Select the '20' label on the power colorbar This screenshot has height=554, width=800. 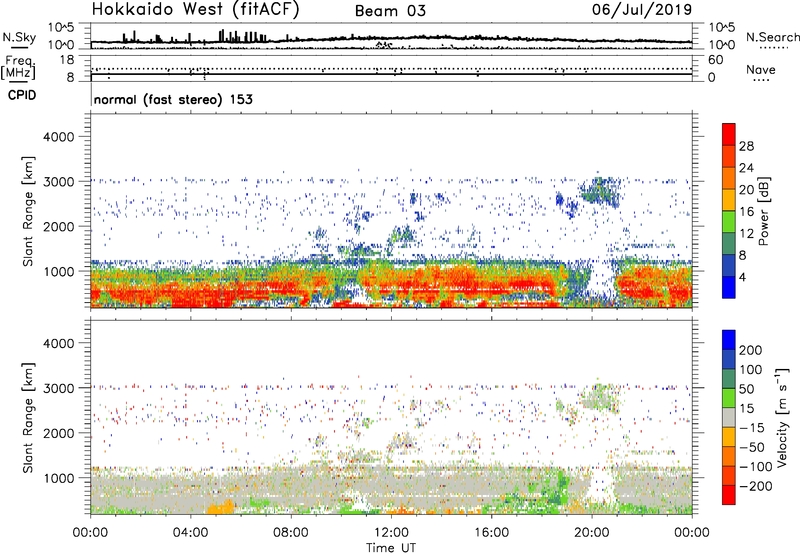[746, 190]
